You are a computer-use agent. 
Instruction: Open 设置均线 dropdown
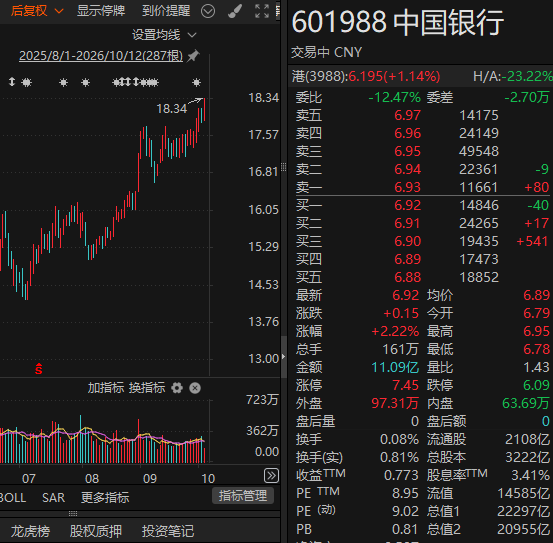(164, 35)
